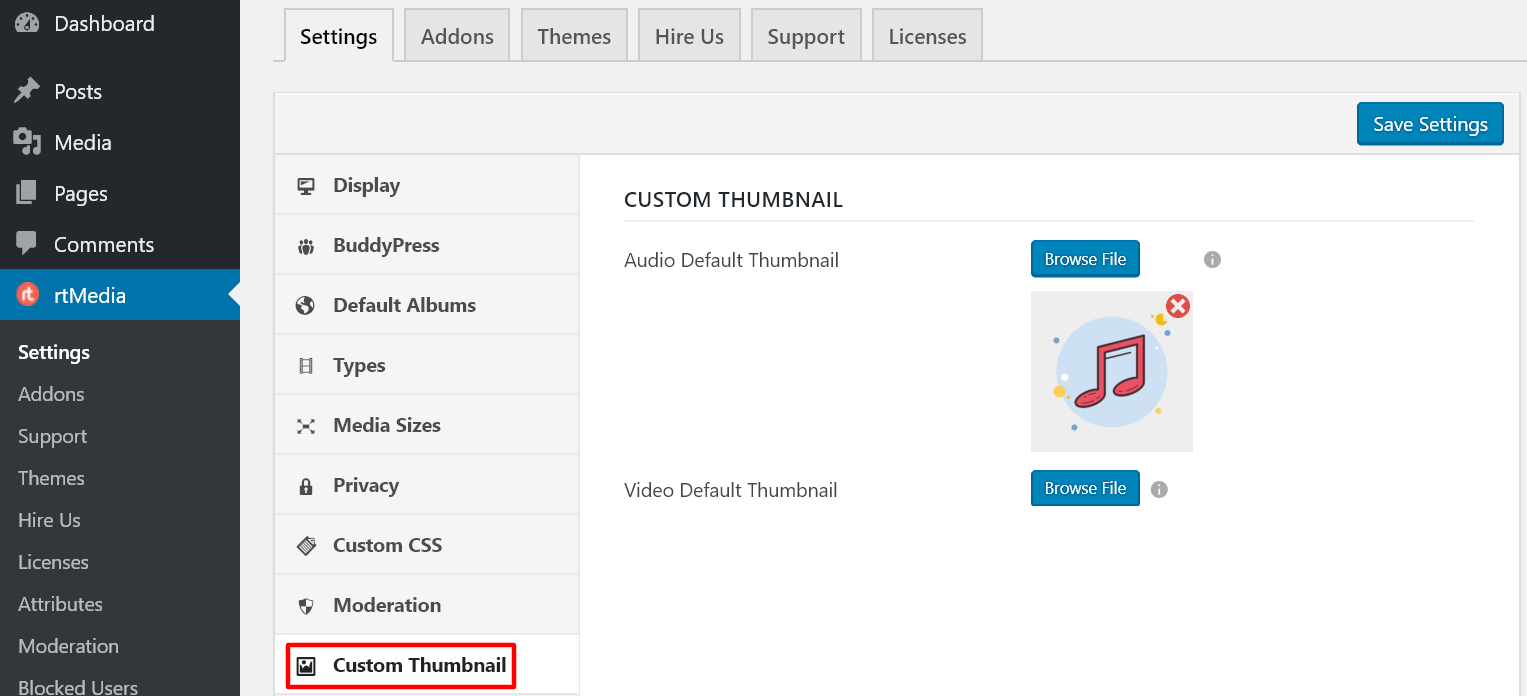Image resolution: width=1527 pixels, height=696 pixels.
Task: Open Custom Thumbnail via its image icon
Action: (305, 664)
